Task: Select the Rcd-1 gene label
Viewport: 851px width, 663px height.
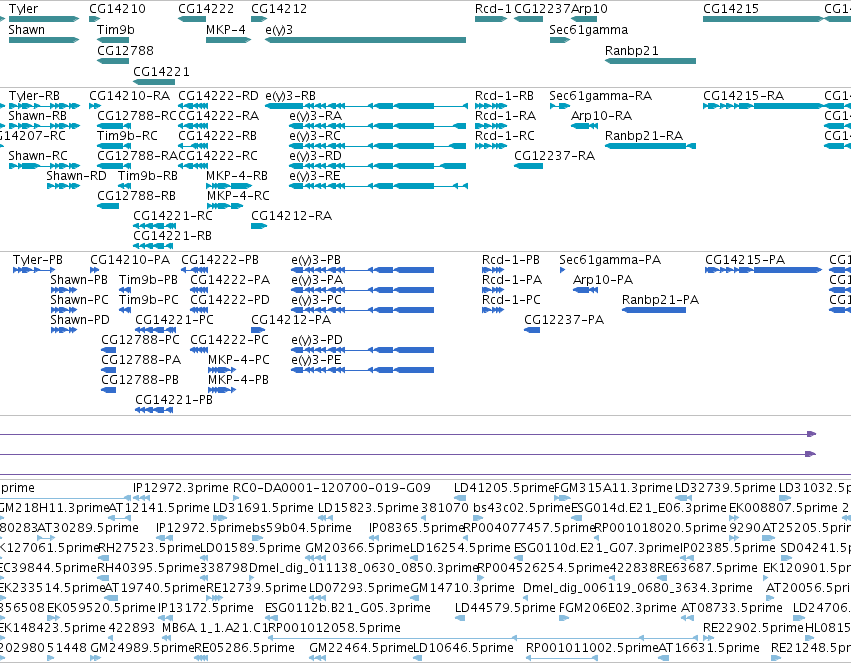Action: click(x=493, y=9)
